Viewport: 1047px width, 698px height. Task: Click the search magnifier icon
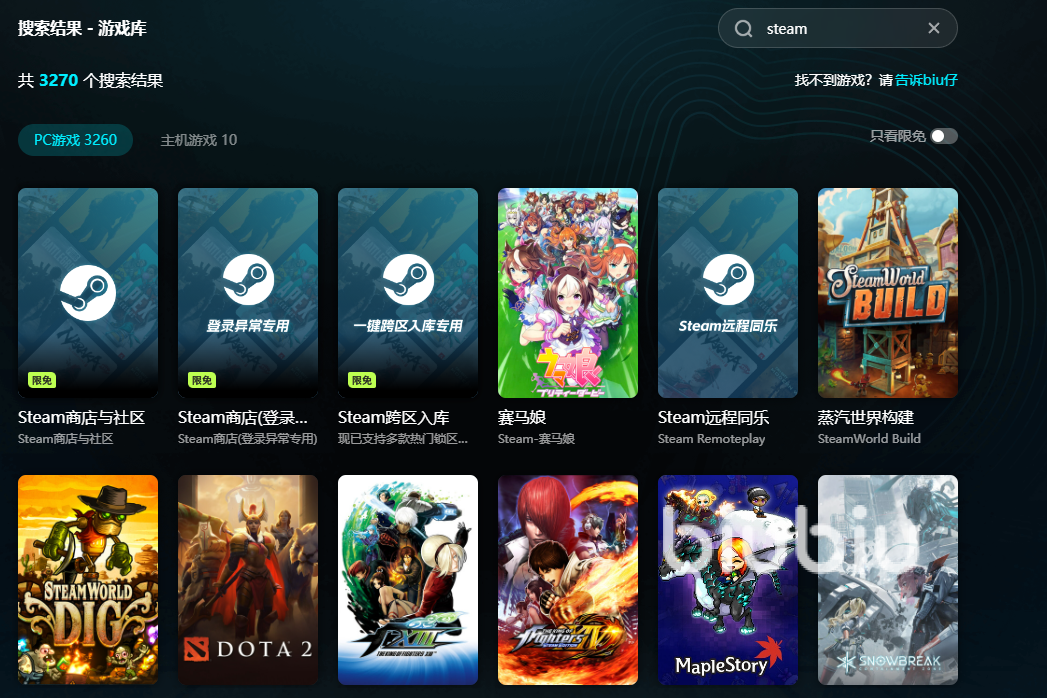(743, 29)
